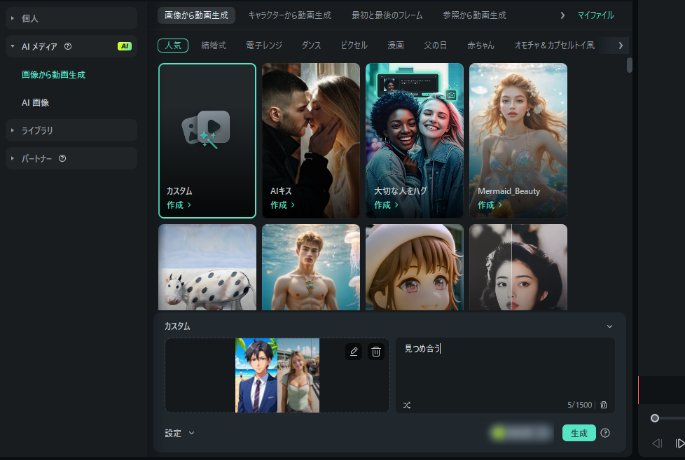The image size is (685, 460).
Task: Expand パートナー section
Action: [x=12, y=159]
